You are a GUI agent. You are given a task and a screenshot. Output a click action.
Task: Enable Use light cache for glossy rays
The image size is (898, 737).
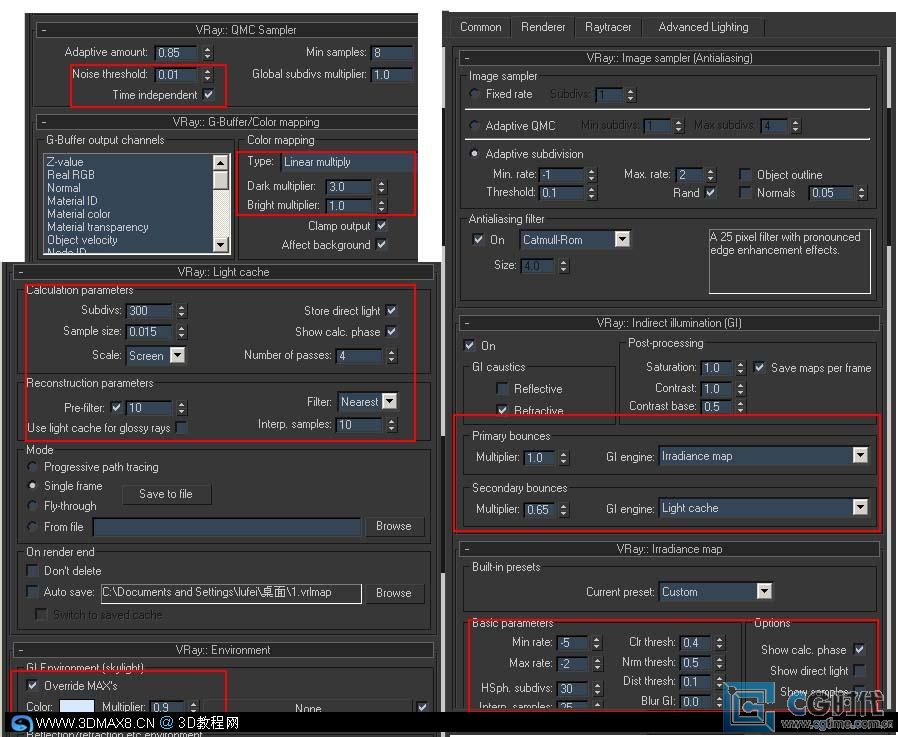(x=181, y=427)
